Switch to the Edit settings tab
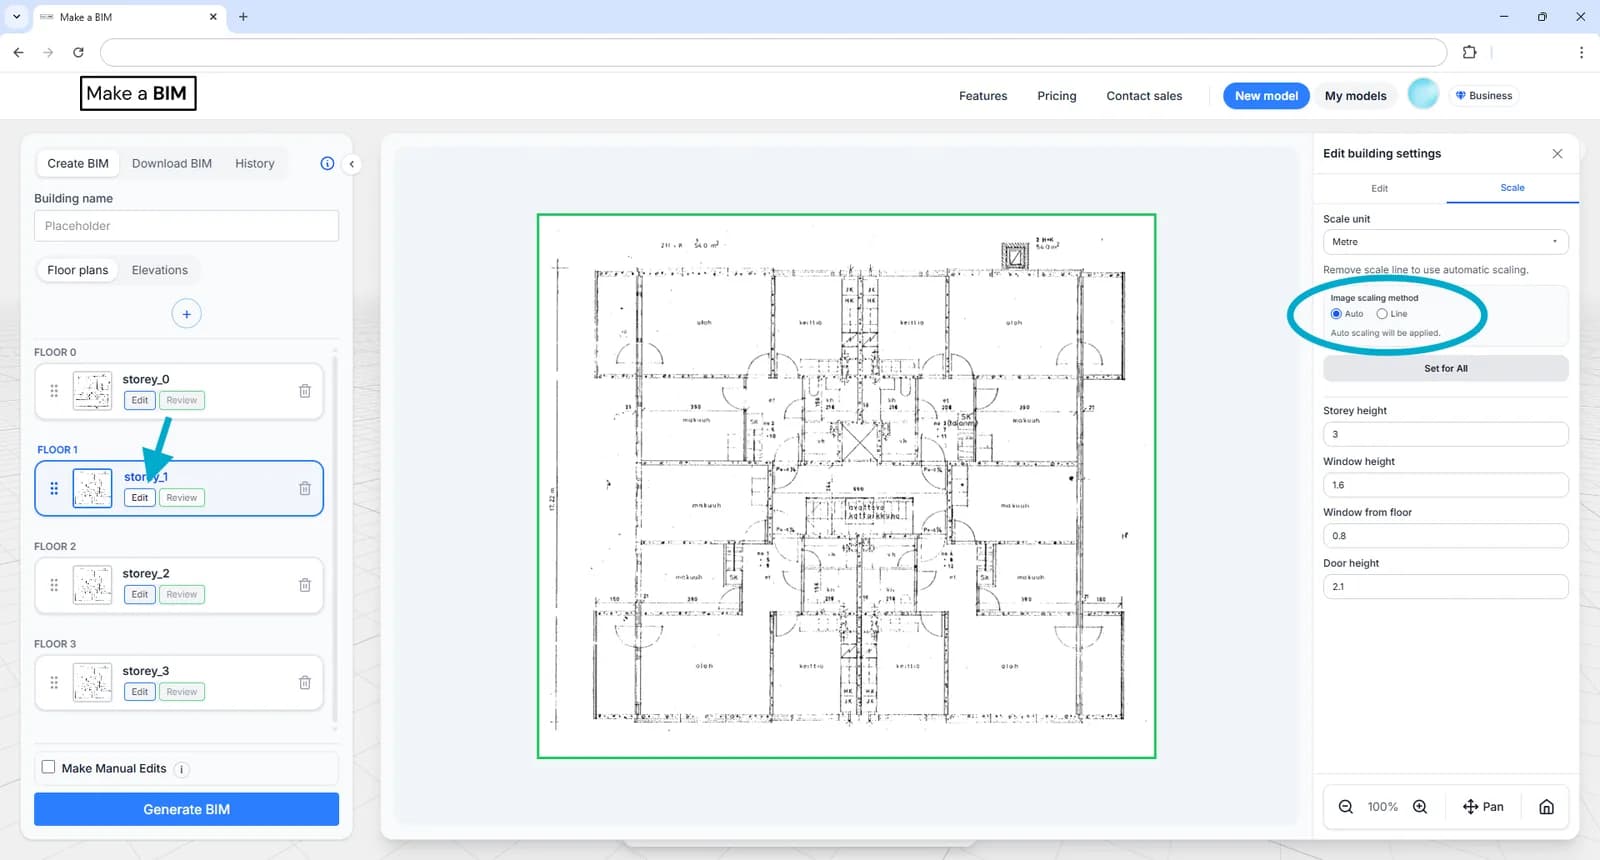Screen dimensions: 1600x860 pos(1379,188)
